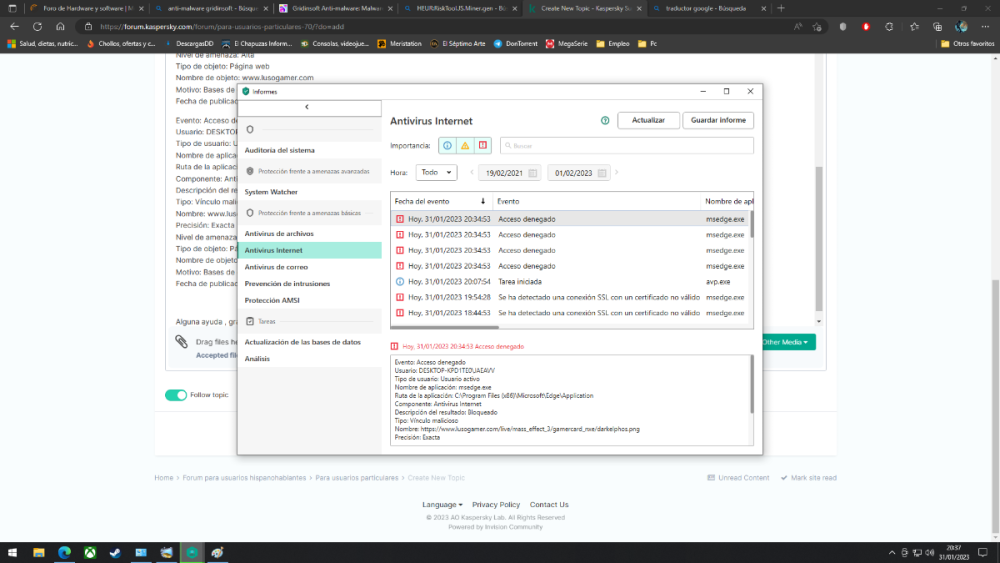The height and width of the screenshot is (563, 1000).
Task: Open the calendar for end date 01/02/2023
Action: [x=601, y=173]
